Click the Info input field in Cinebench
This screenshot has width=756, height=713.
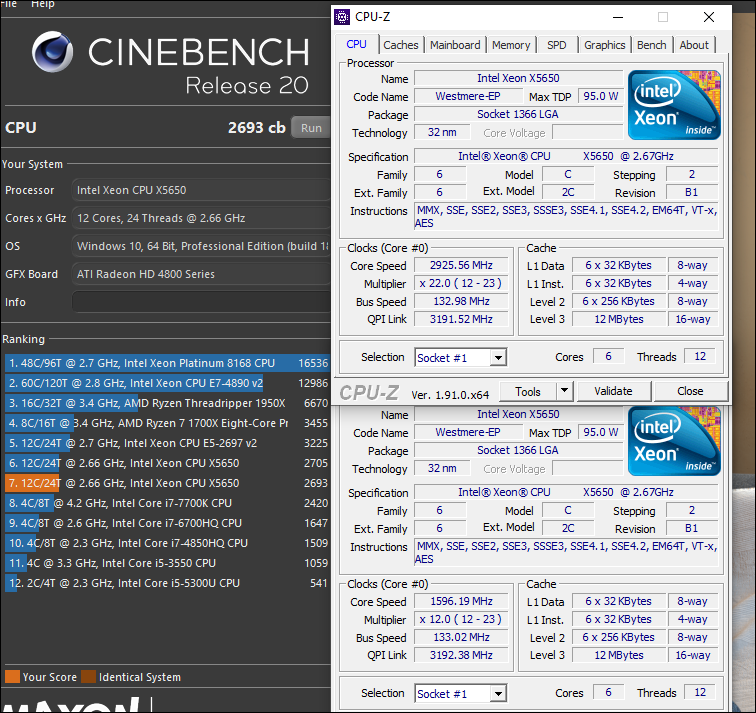(201, 302)
